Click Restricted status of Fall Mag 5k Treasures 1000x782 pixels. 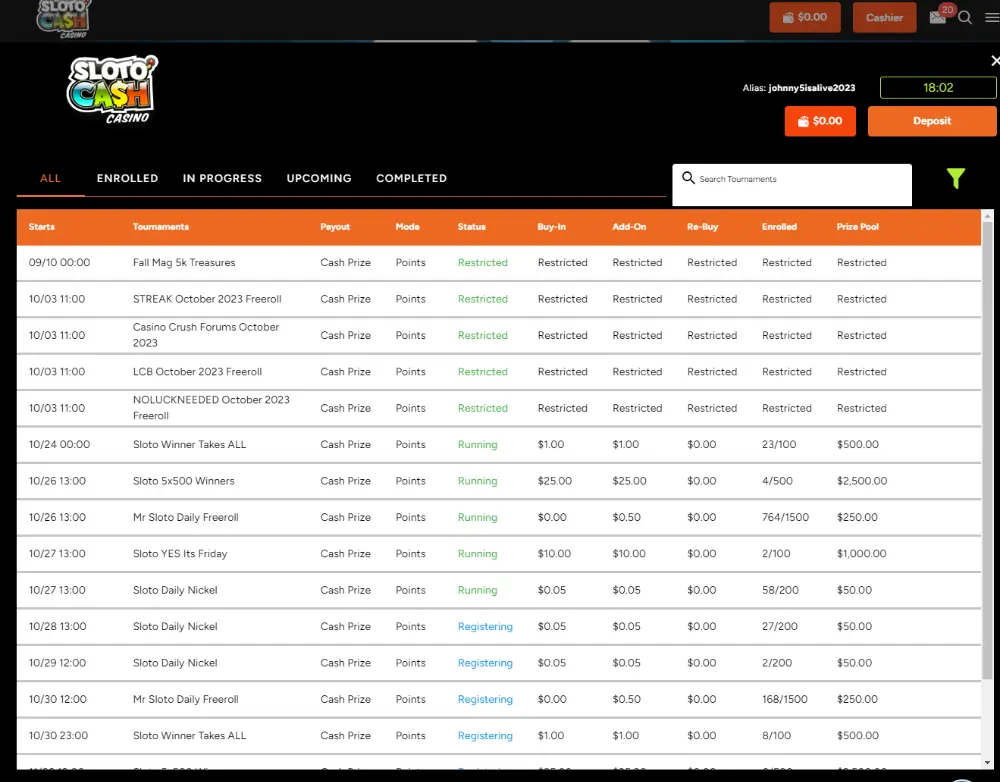(482, 263)
